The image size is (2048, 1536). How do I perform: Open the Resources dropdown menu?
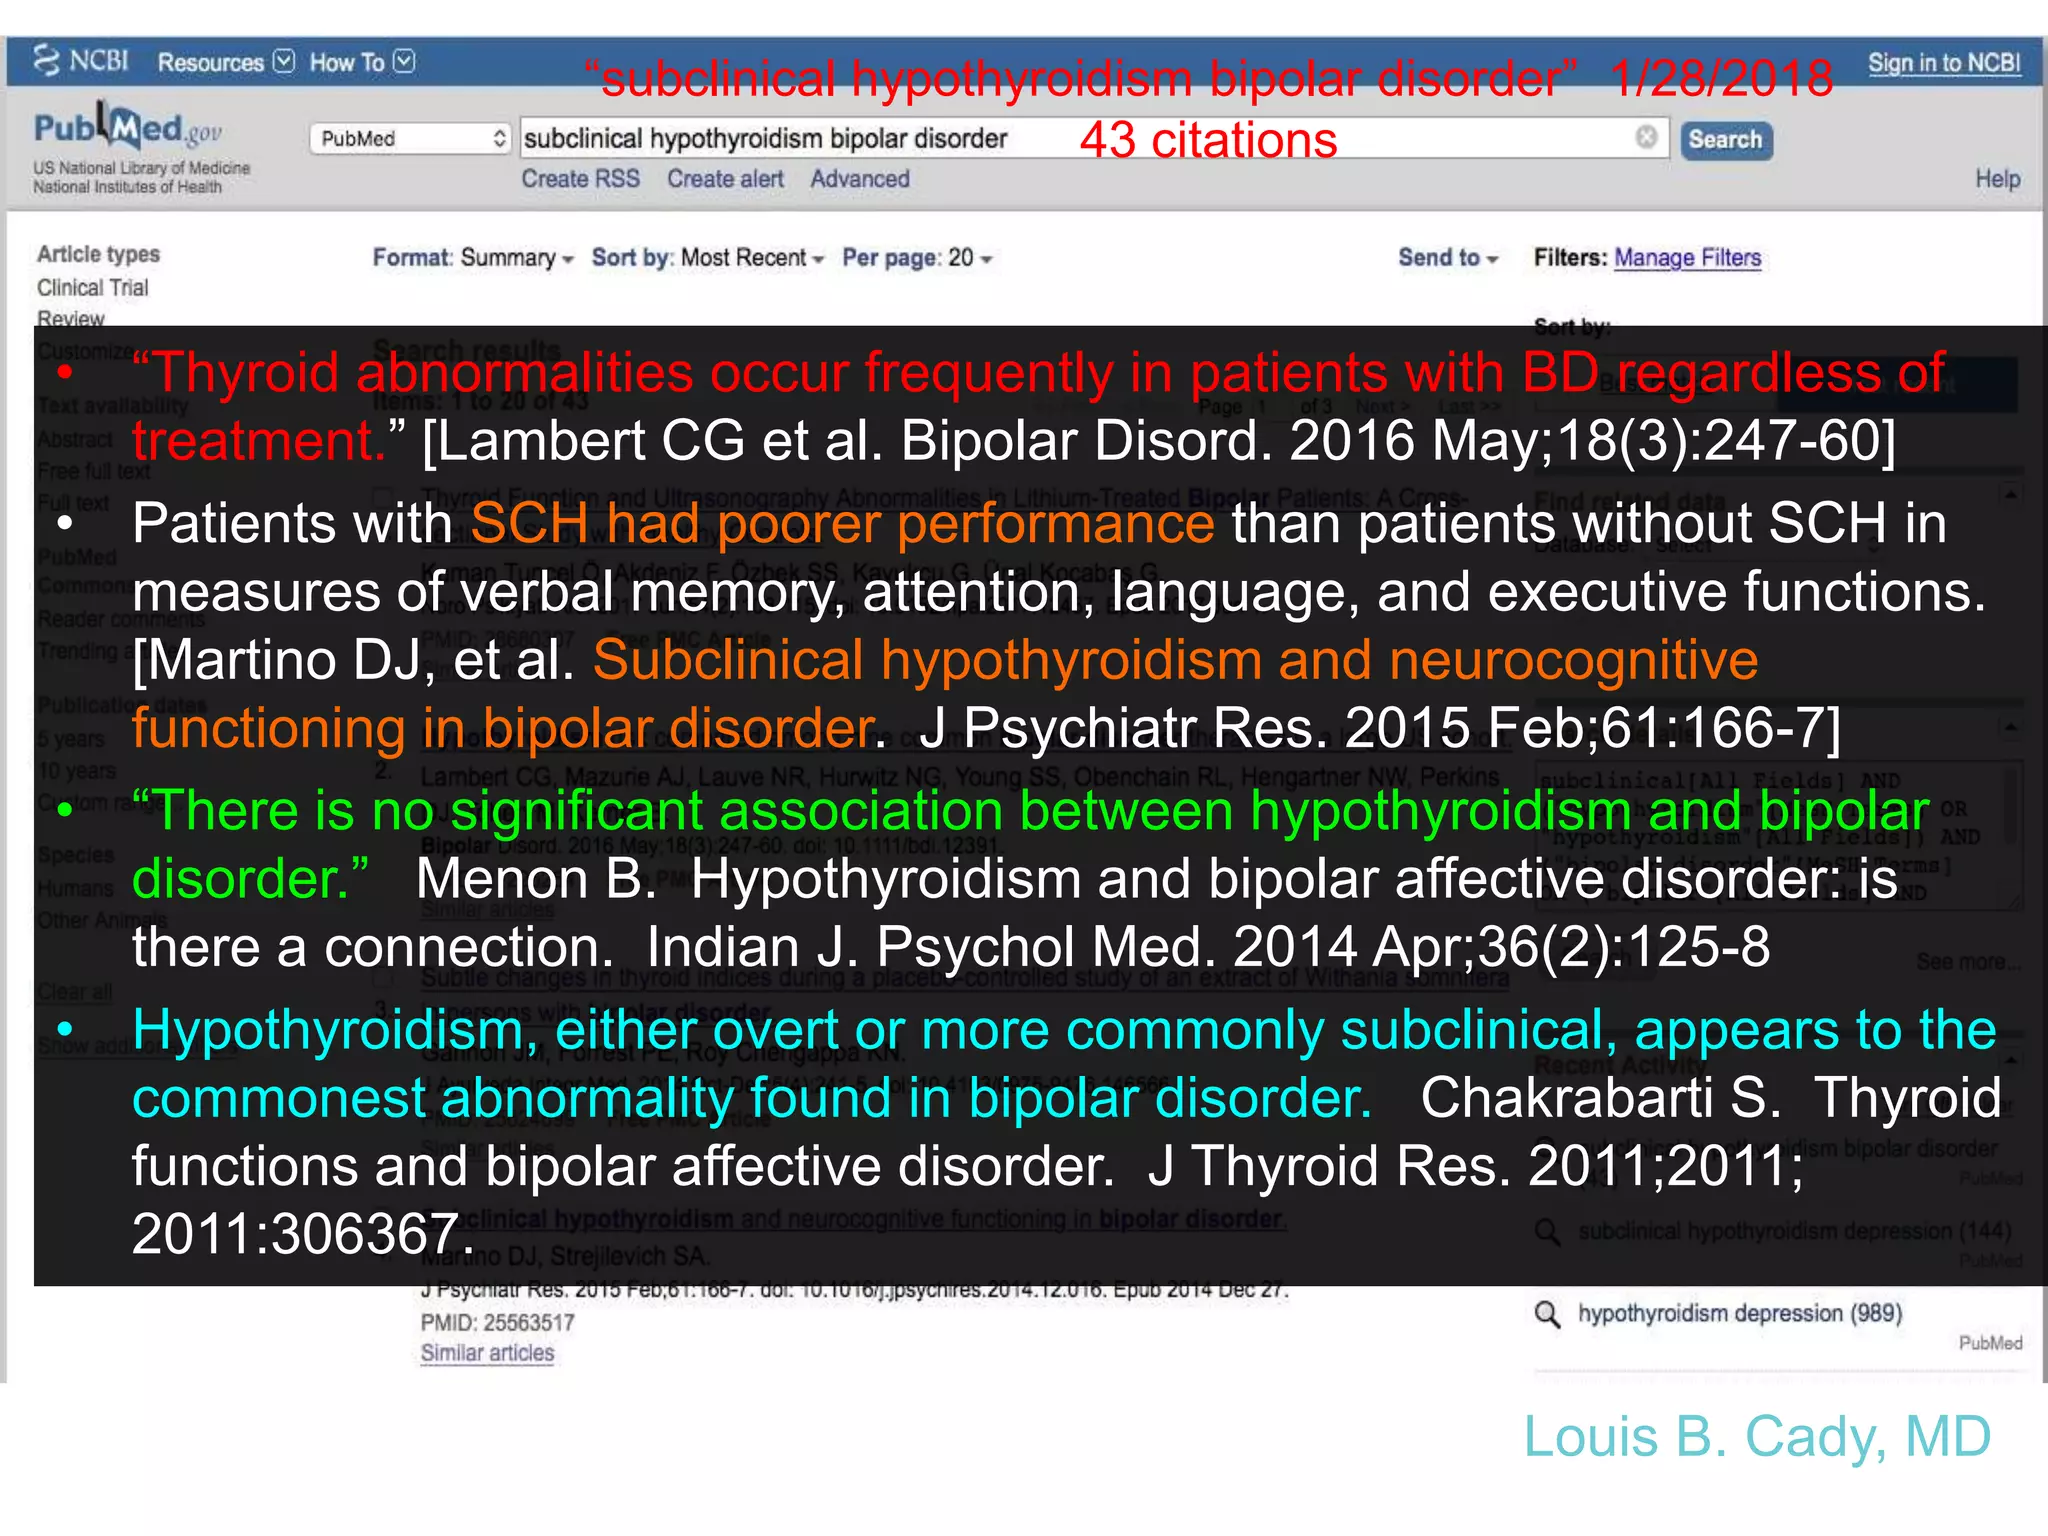226,62
